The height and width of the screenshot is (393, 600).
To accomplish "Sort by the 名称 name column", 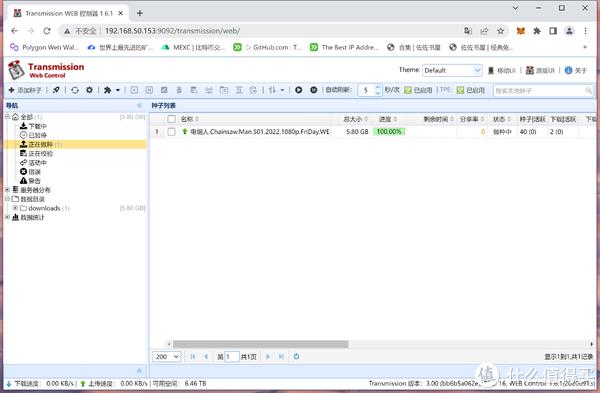I will point(189,119).
